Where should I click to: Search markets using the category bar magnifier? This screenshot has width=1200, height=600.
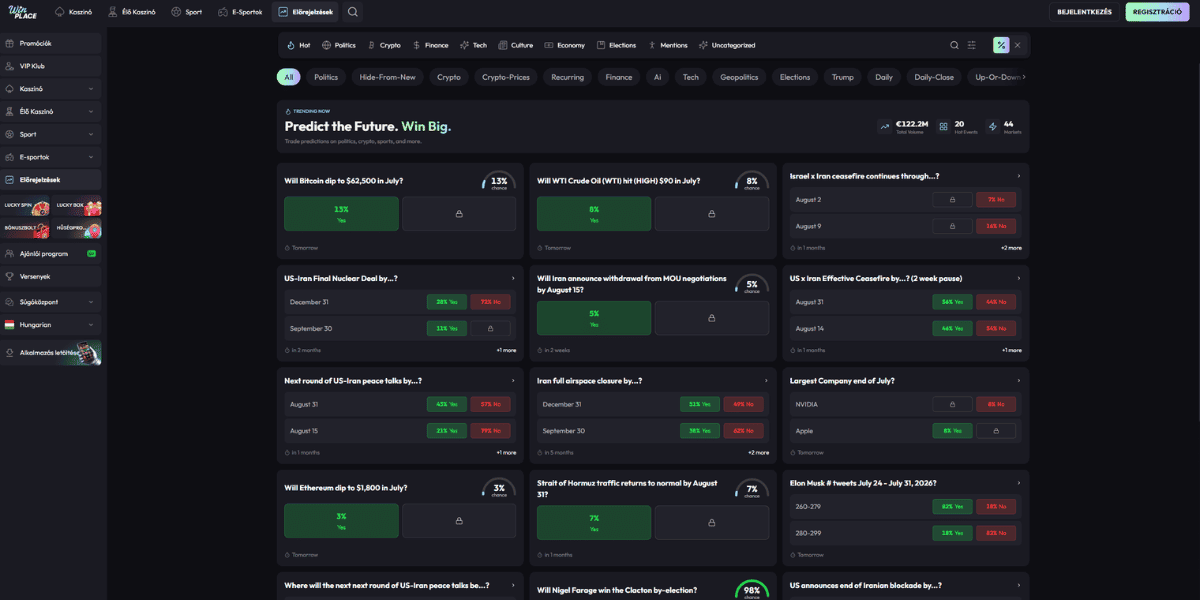click(954, 45)
